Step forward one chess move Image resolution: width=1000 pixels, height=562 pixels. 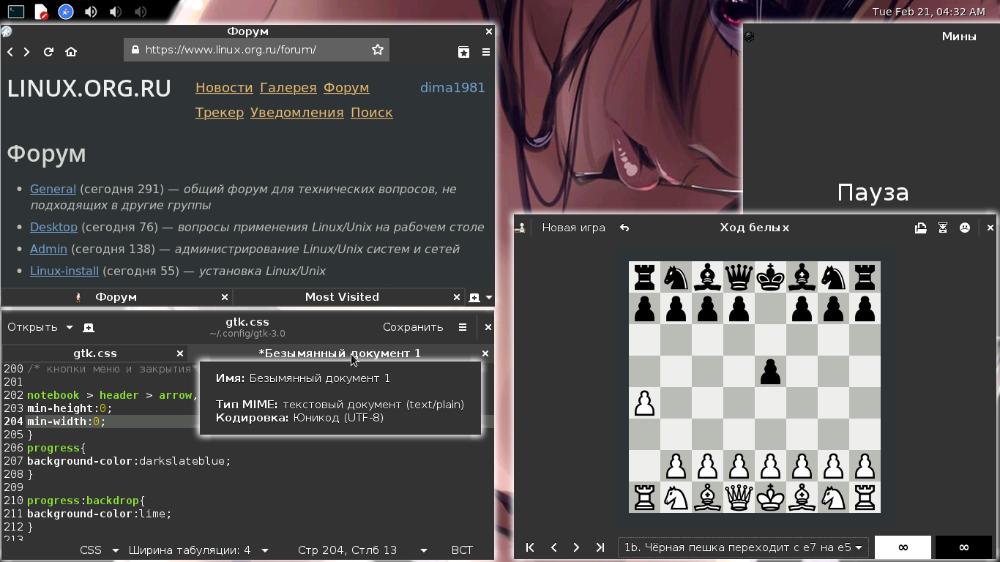click(x=576, y=547)
